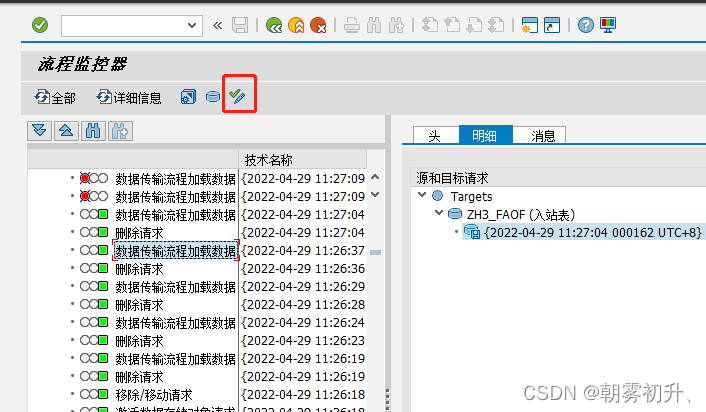Select 数据传输流程加载数据 row at 11:26:24
The width and height of the screenshot is (706, 412).
[175, 322]
